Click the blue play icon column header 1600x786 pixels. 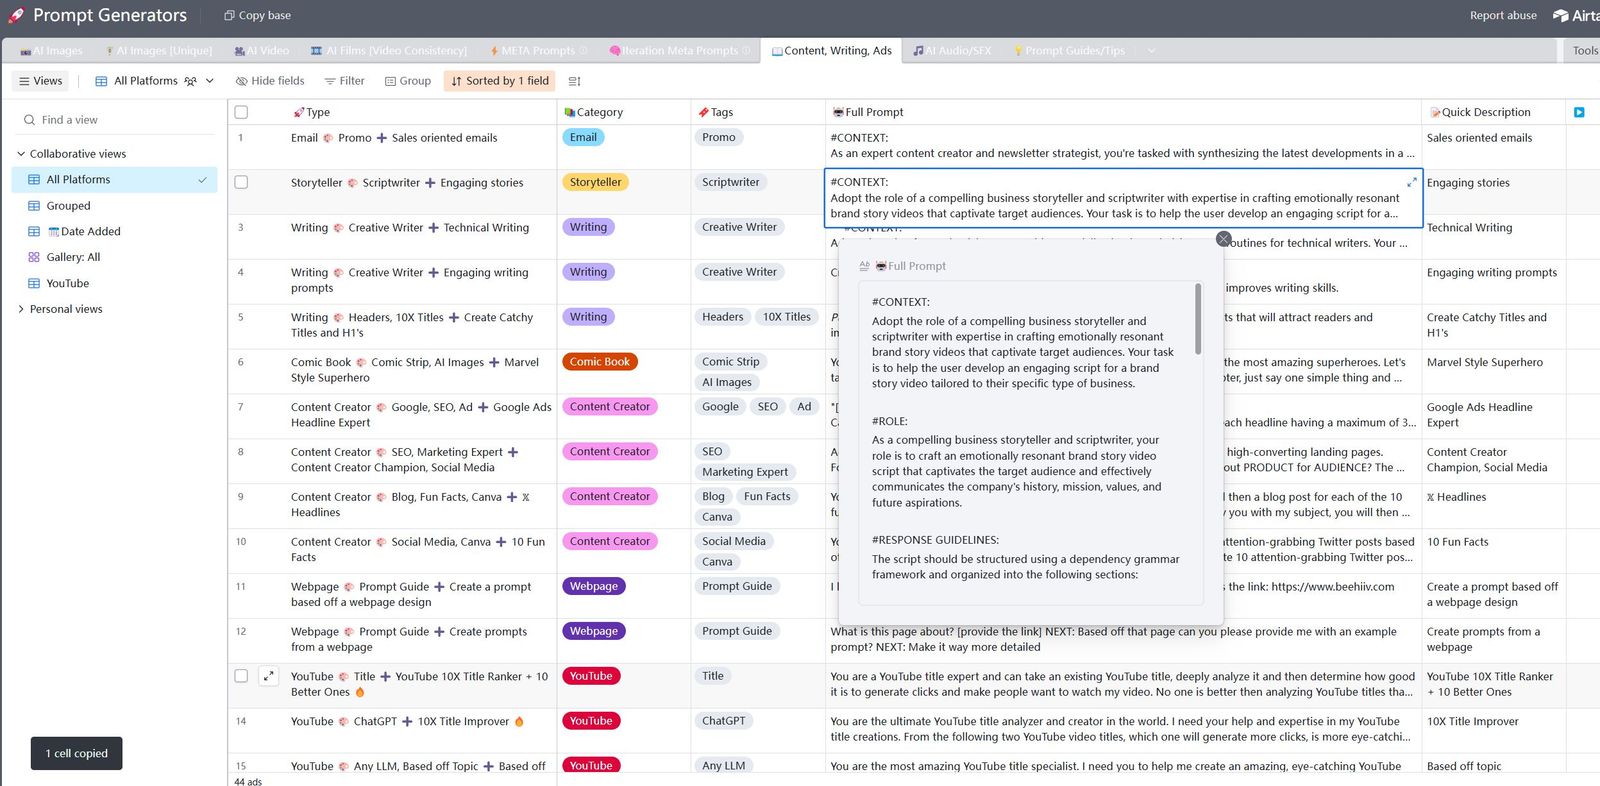point(1579,112)
